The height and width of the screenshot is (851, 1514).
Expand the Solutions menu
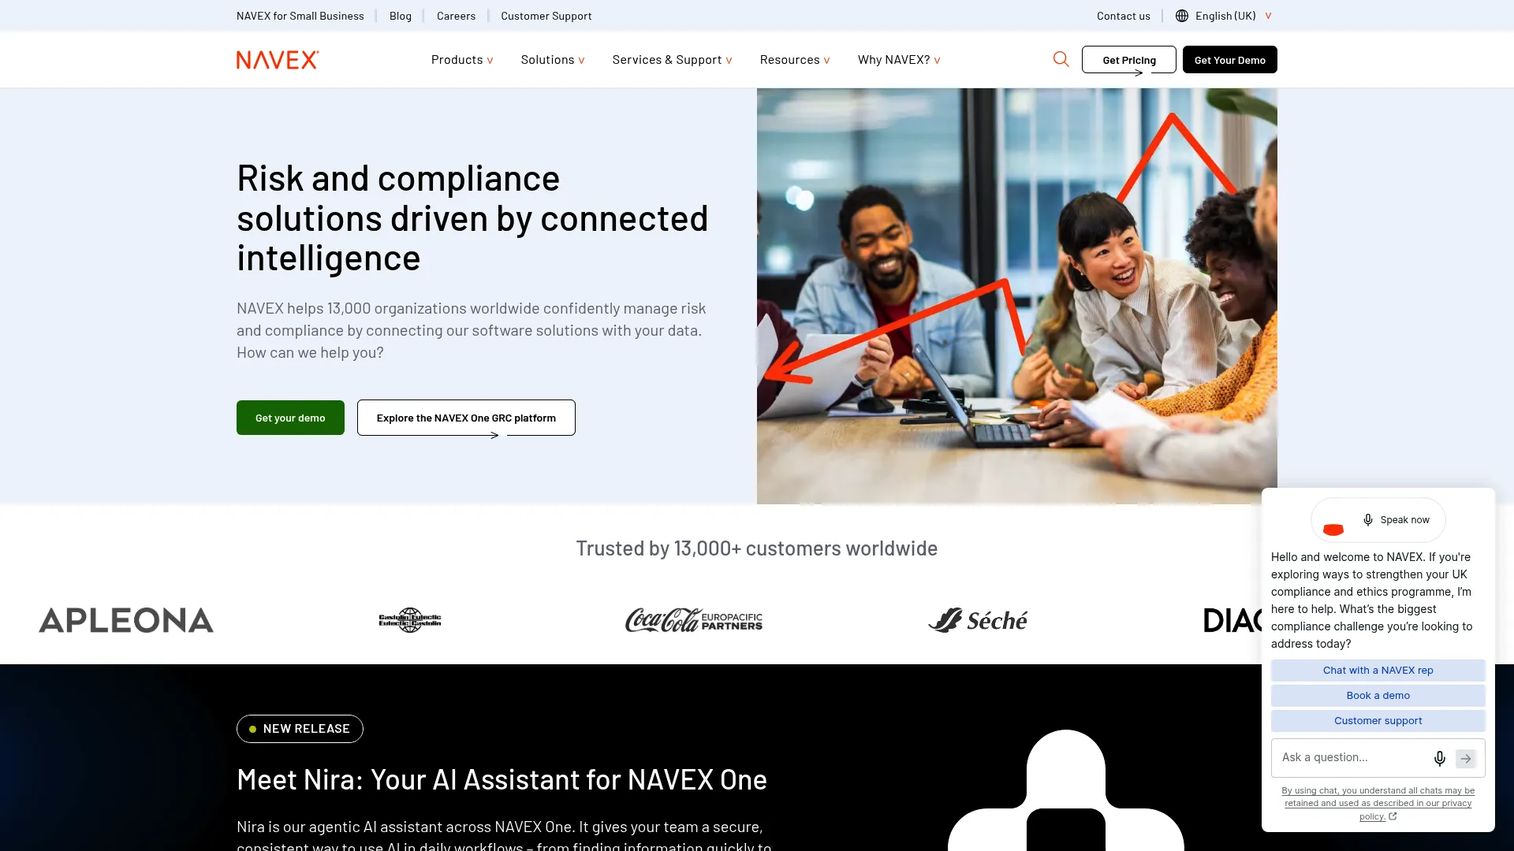pos(553,60)
